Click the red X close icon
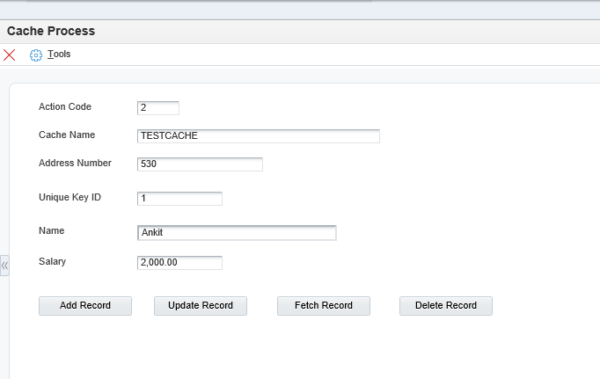The width and height of the screenshot is (600, 379). click(x=9, y=55)
